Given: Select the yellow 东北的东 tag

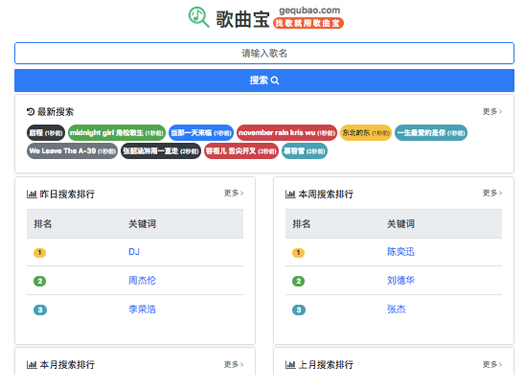Looking at the screenshot, I should point(366,133).
